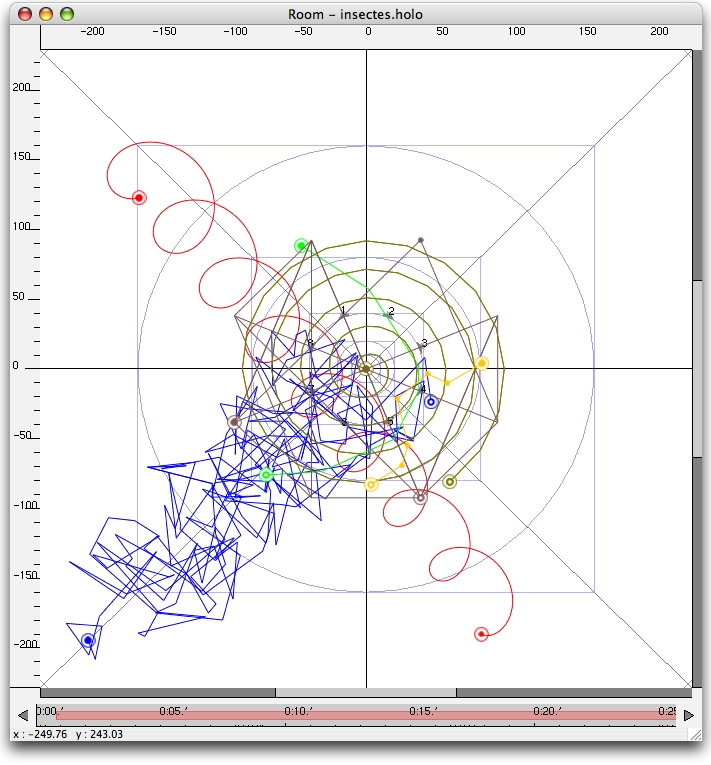711x765 pixels.
Task: Select the blue source point at the bottom left
Action: 88,640
